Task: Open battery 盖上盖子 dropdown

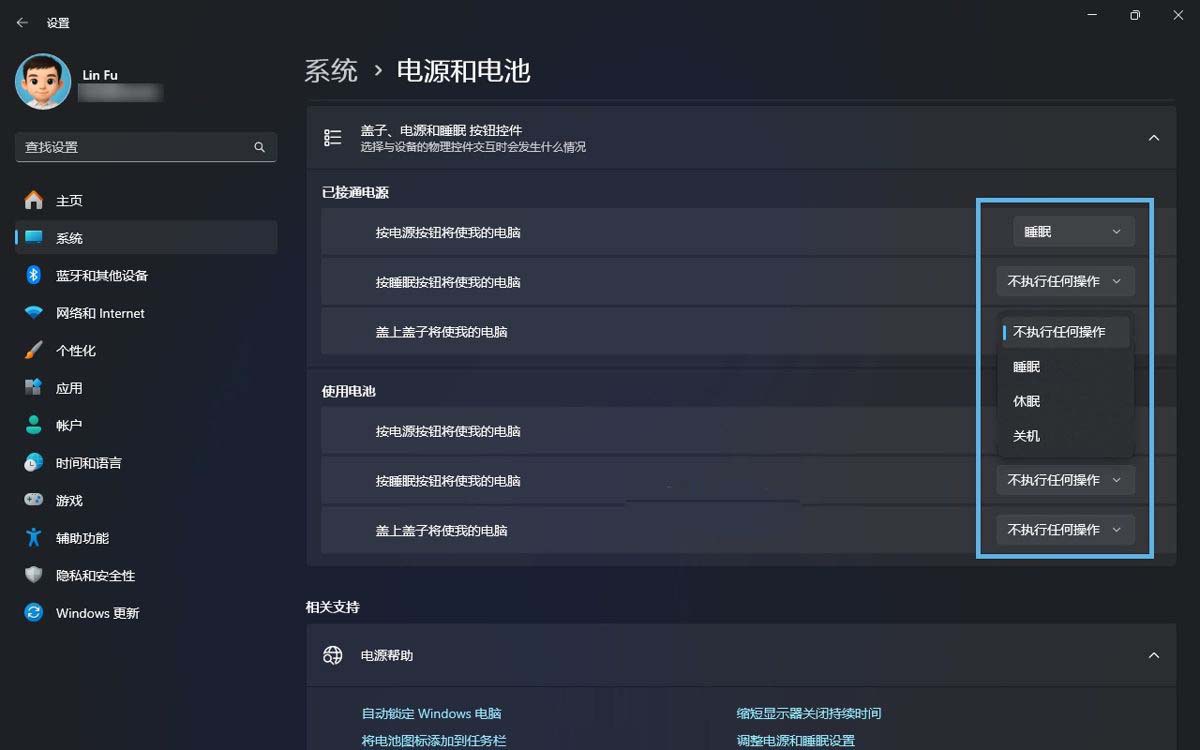Action: (x=1065, y=530)
